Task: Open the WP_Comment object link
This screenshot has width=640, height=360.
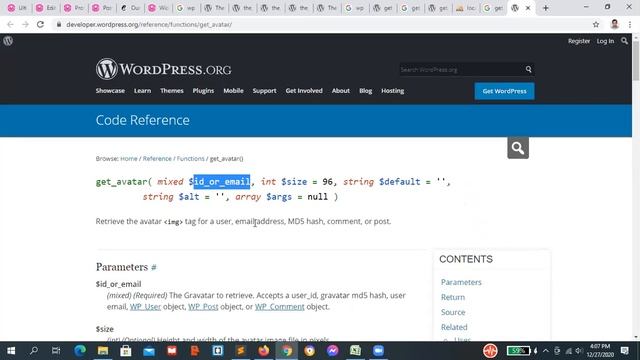Action: coord(280,307)
